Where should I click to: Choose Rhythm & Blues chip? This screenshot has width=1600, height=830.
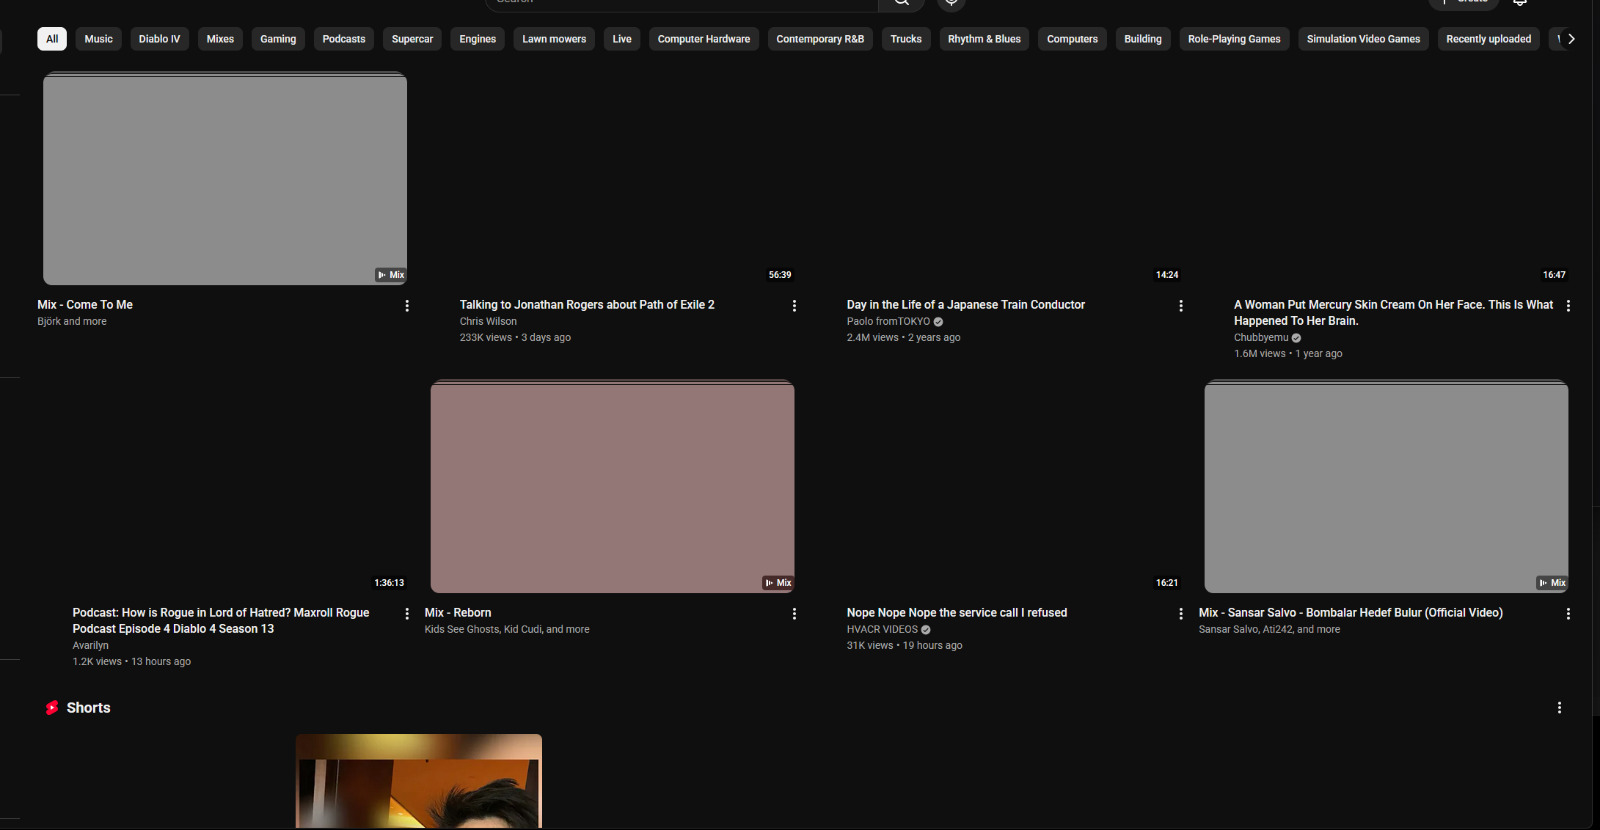click(x=984, y=39)
